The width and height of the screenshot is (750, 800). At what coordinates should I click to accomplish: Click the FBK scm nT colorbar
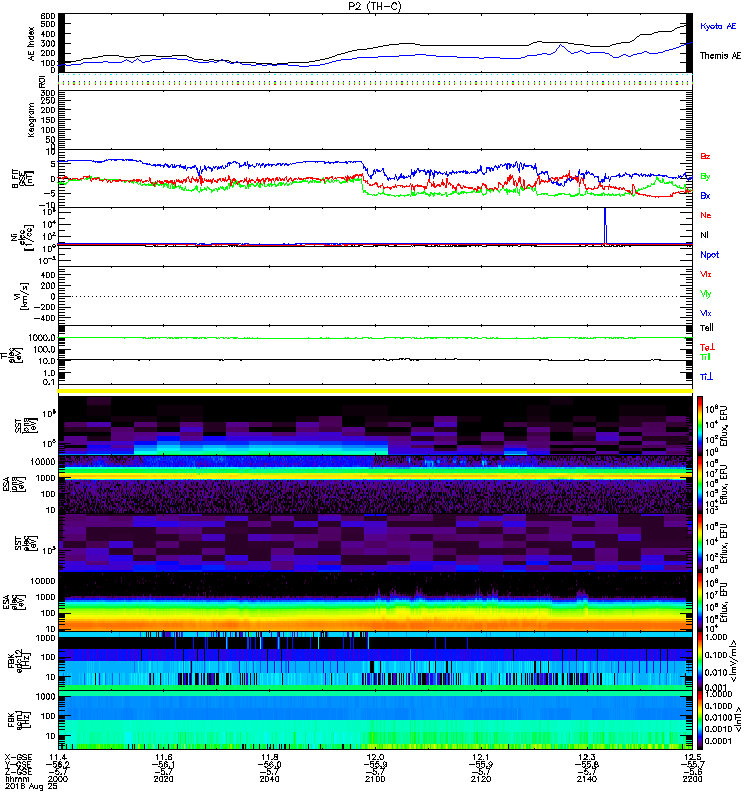pos(699,720)
